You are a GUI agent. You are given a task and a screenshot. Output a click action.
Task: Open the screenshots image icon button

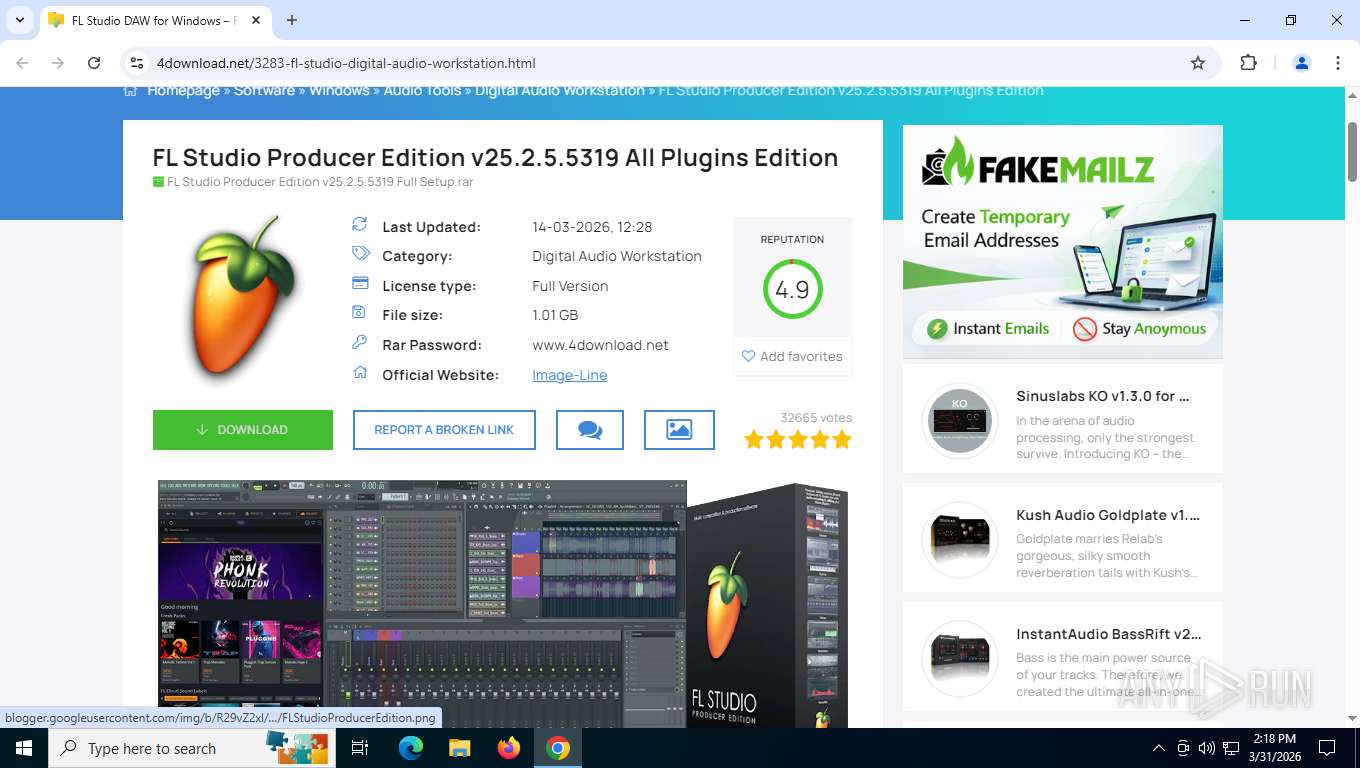pos(679,430)
